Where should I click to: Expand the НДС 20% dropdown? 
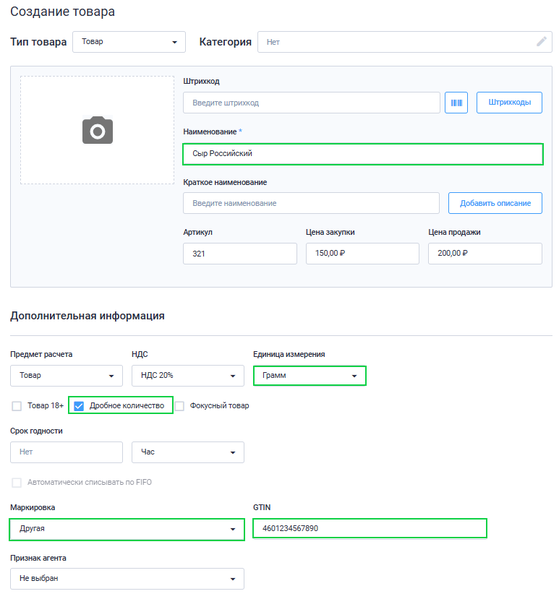(188, 376)
